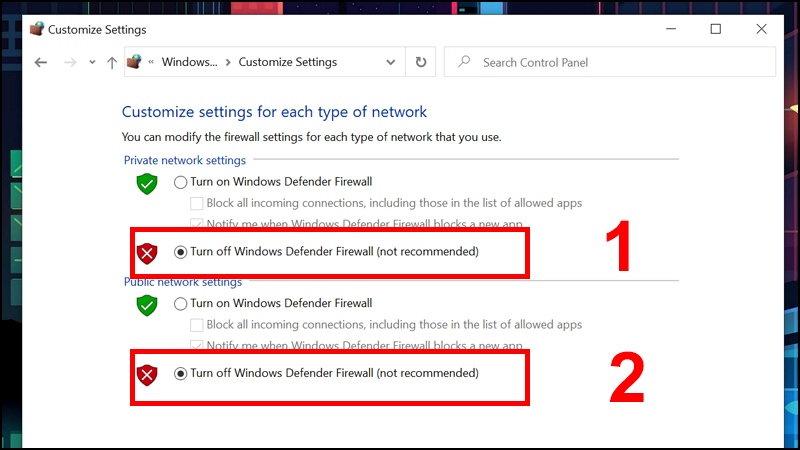
Task: Click the firewall icon in address bar
Action: tap(134, 62)
